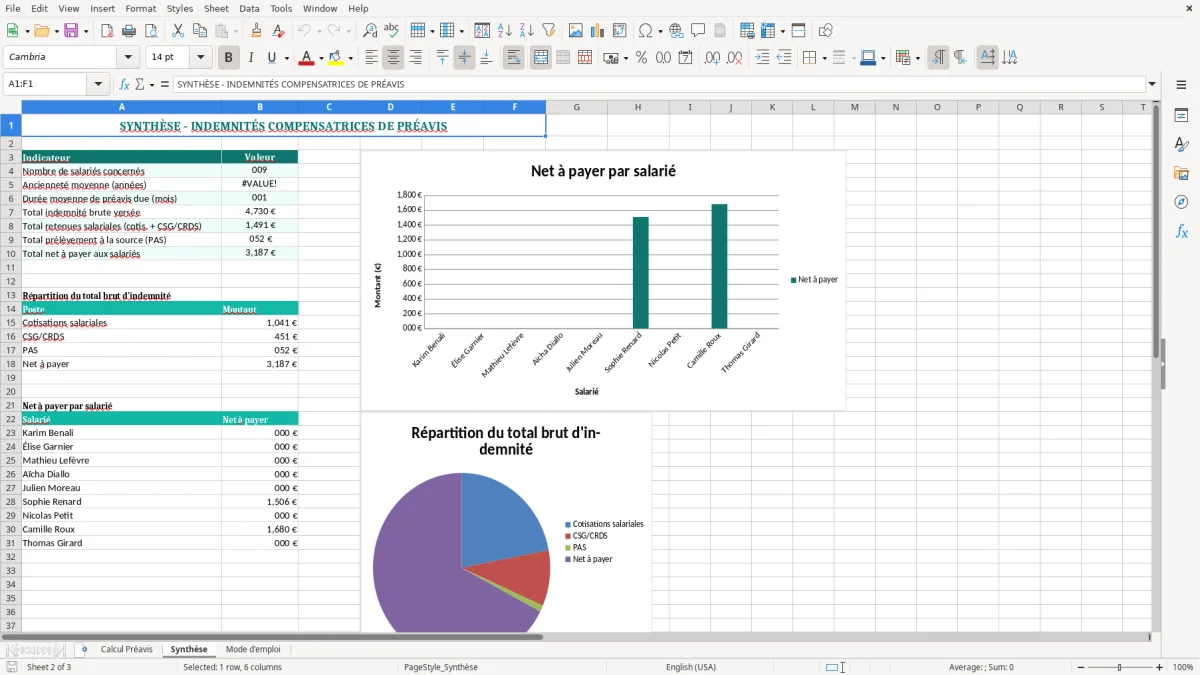Click the English (USA) language status

(x=691, y=667)
